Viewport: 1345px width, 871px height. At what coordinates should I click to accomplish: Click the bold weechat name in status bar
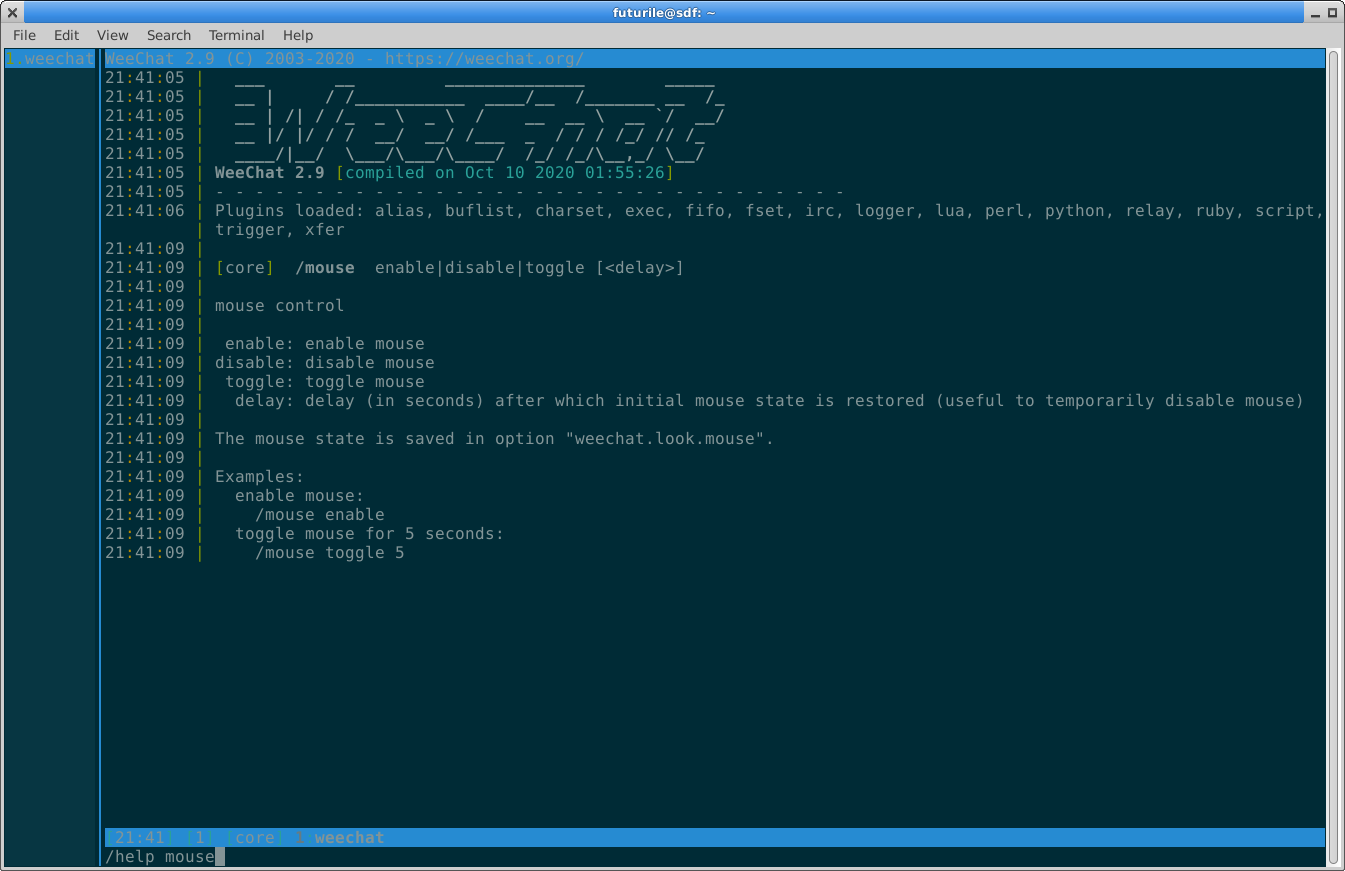349,838
